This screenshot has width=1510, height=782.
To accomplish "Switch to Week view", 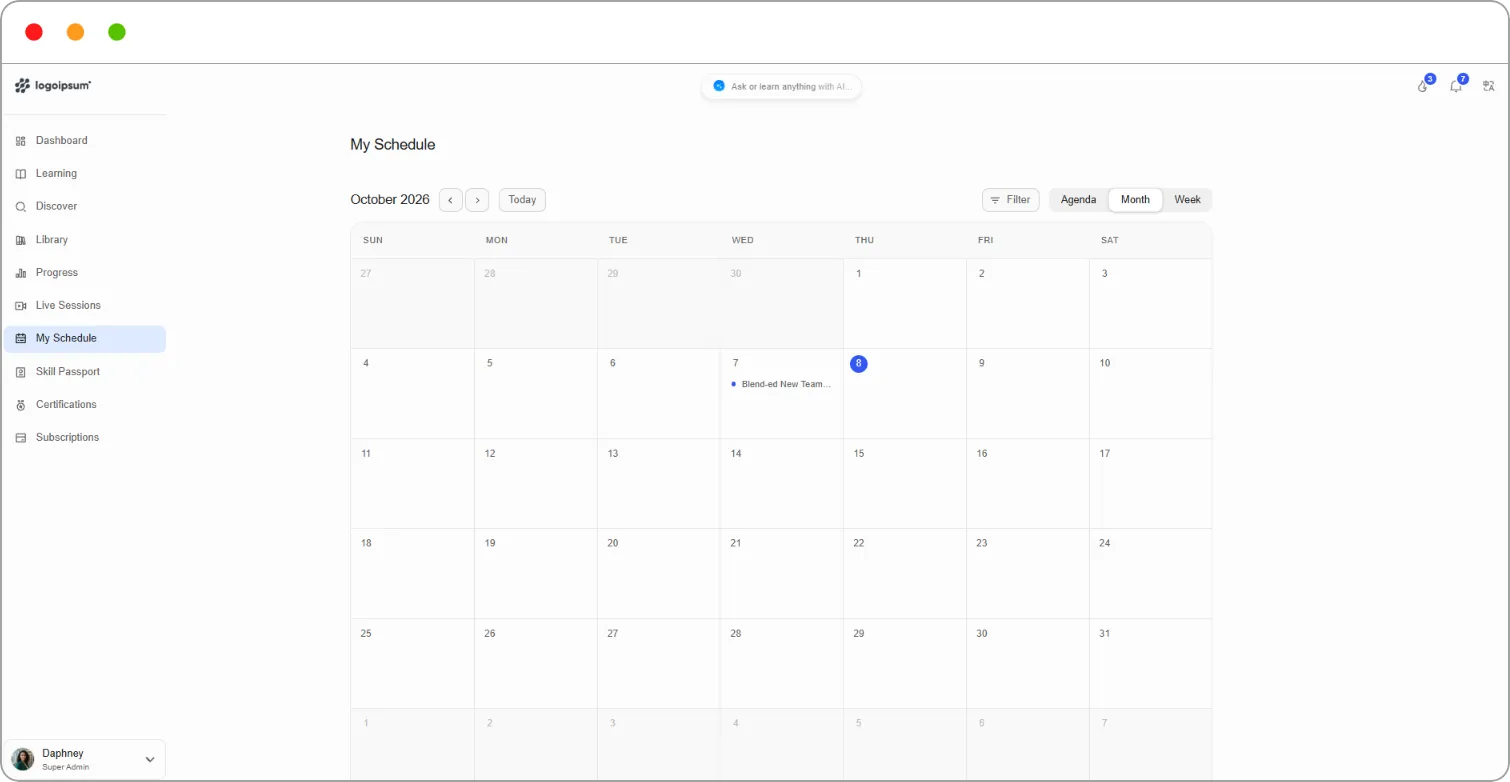I will point(1187,200).
